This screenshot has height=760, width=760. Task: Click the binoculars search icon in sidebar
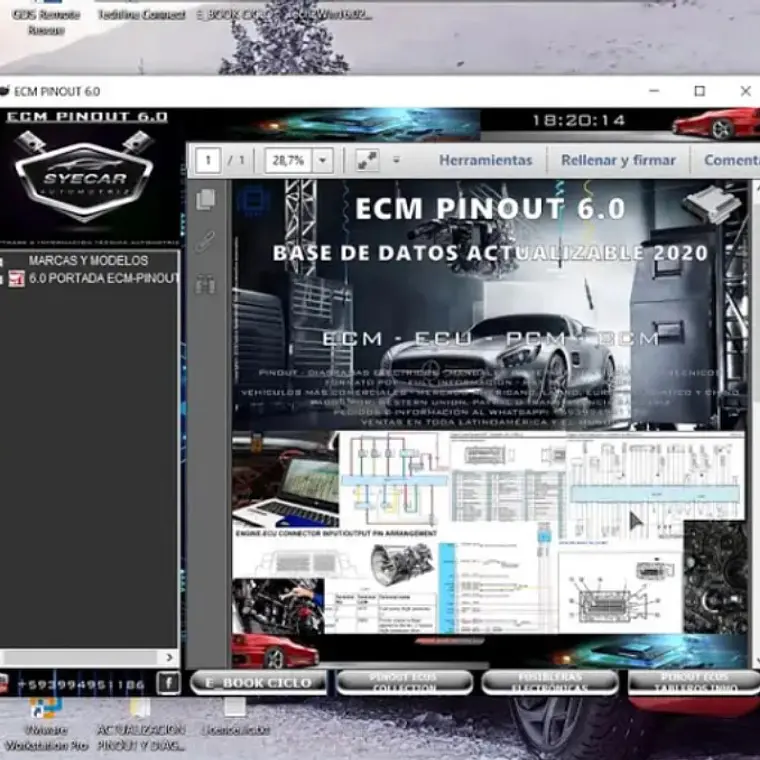coord(206,285)
